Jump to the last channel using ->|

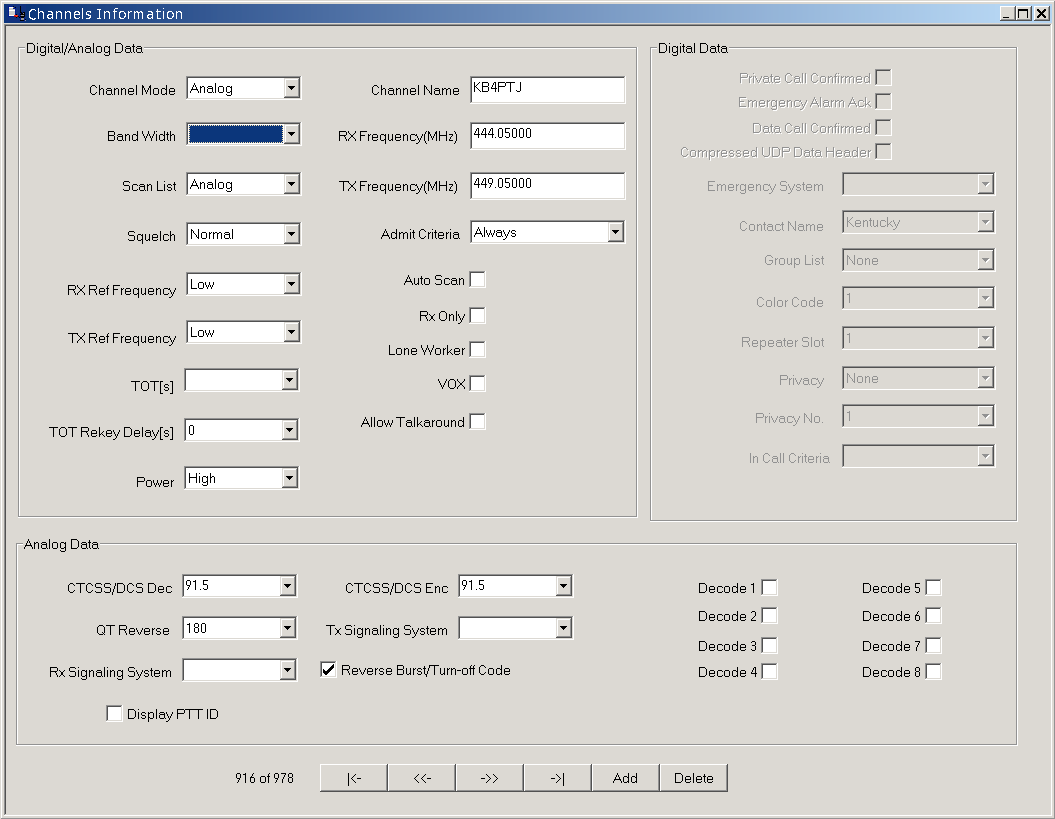[556, 777]
